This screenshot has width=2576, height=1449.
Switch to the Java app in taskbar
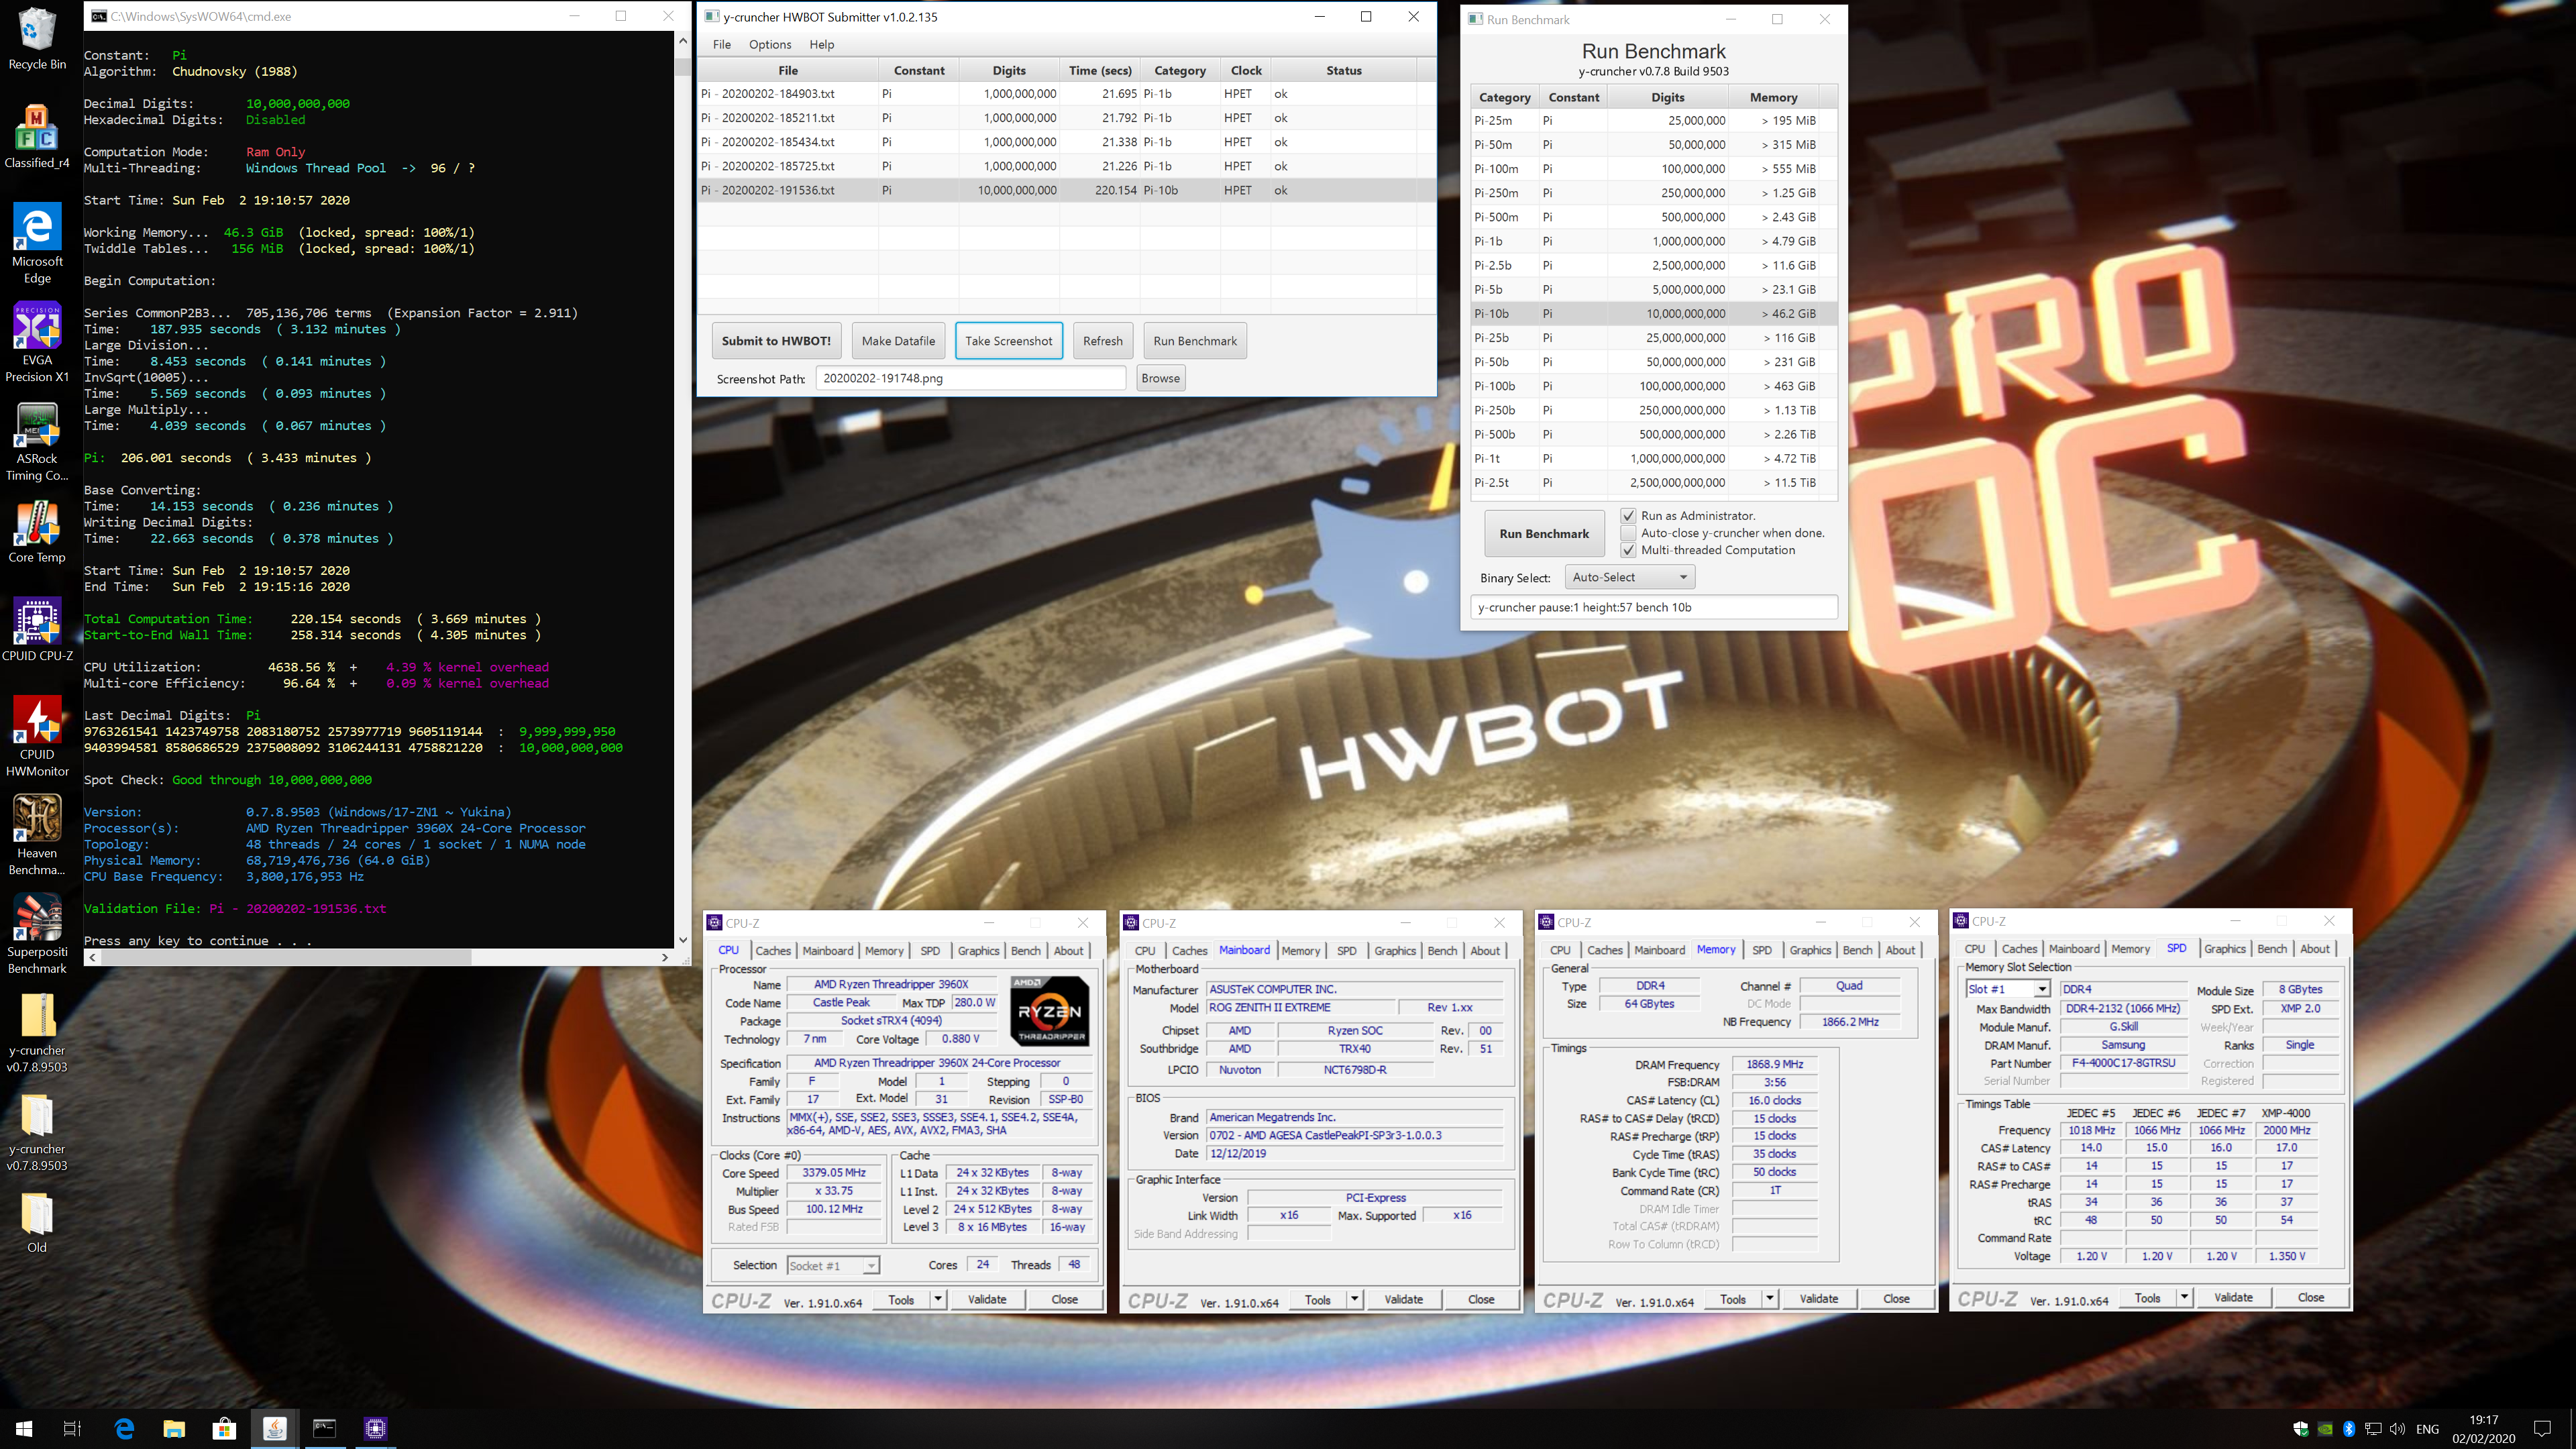(275, 1428)
